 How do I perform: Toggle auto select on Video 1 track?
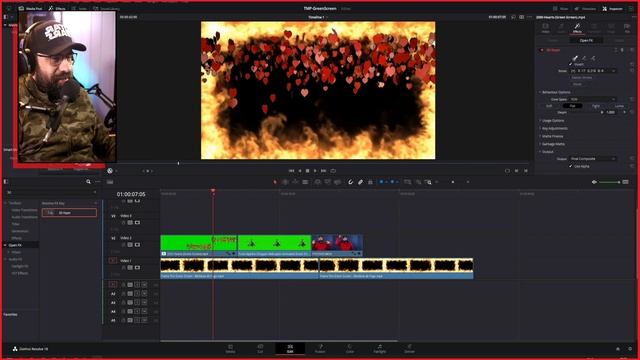130,267
